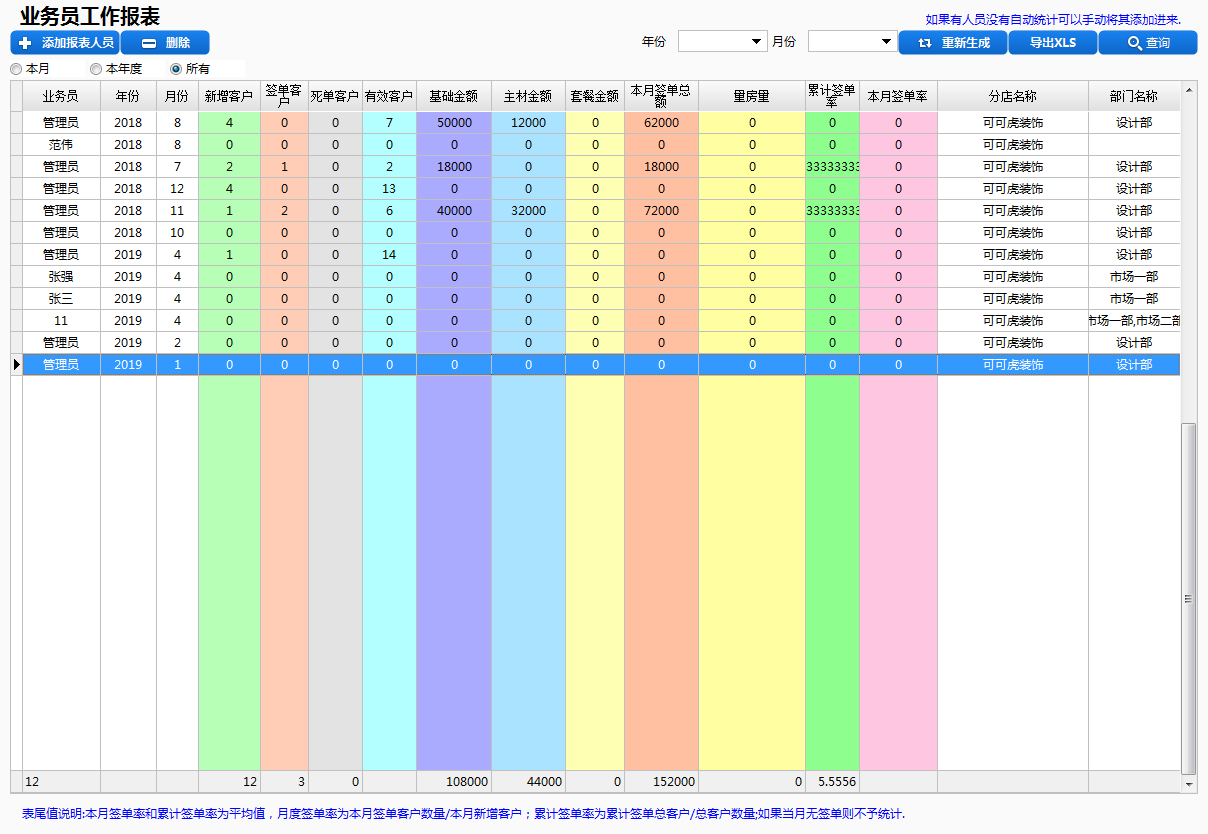
Task: Click the 重新生成 button
Action: [x=953, y=43]
